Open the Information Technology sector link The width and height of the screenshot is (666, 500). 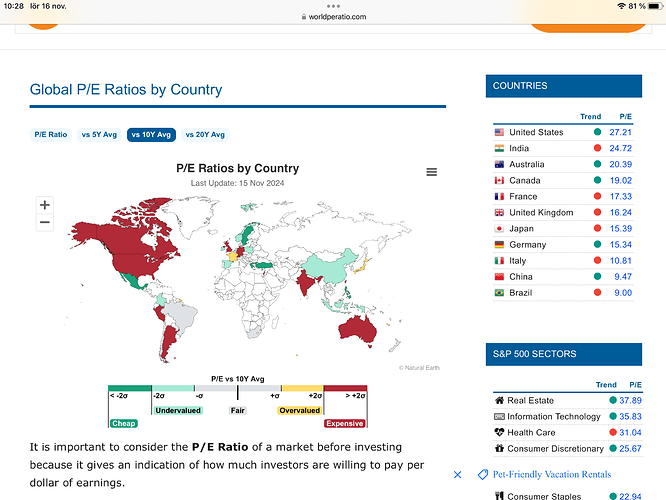coord(554,416)
